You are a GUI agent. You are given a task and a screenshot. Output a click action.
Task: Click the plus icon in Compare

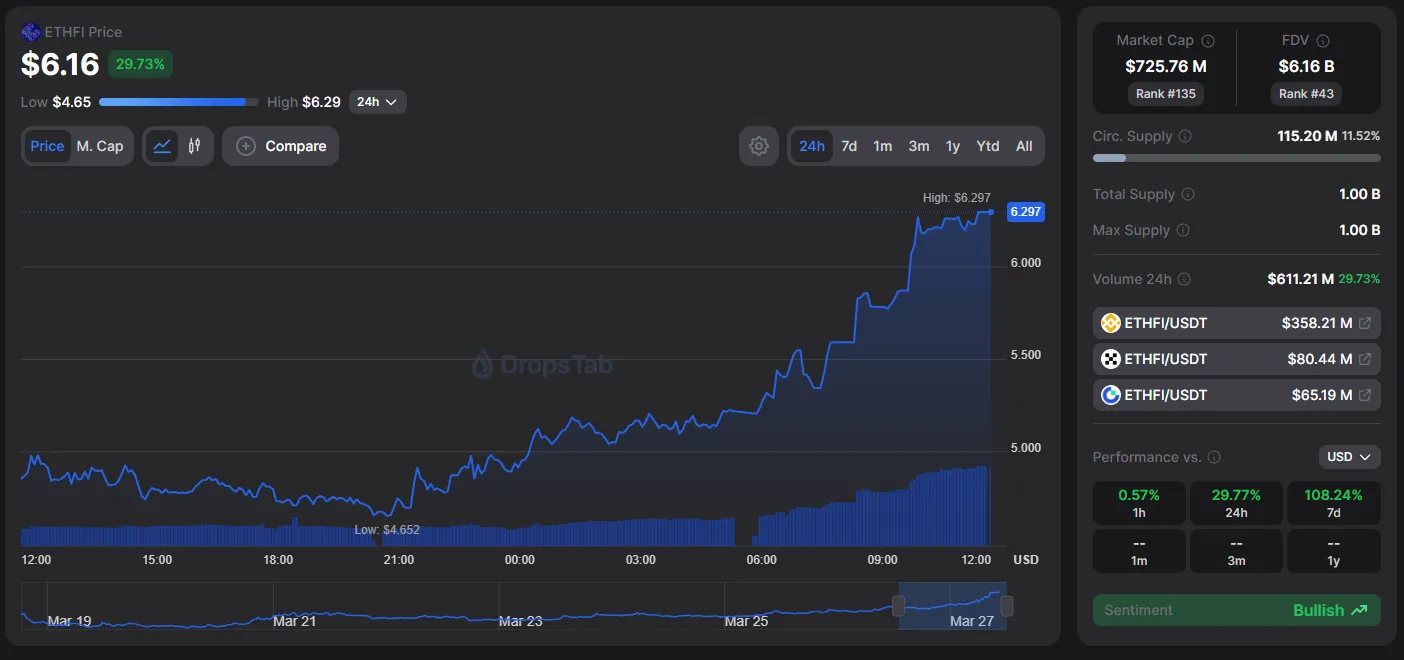pyautogui.click(x=246, y=146)
